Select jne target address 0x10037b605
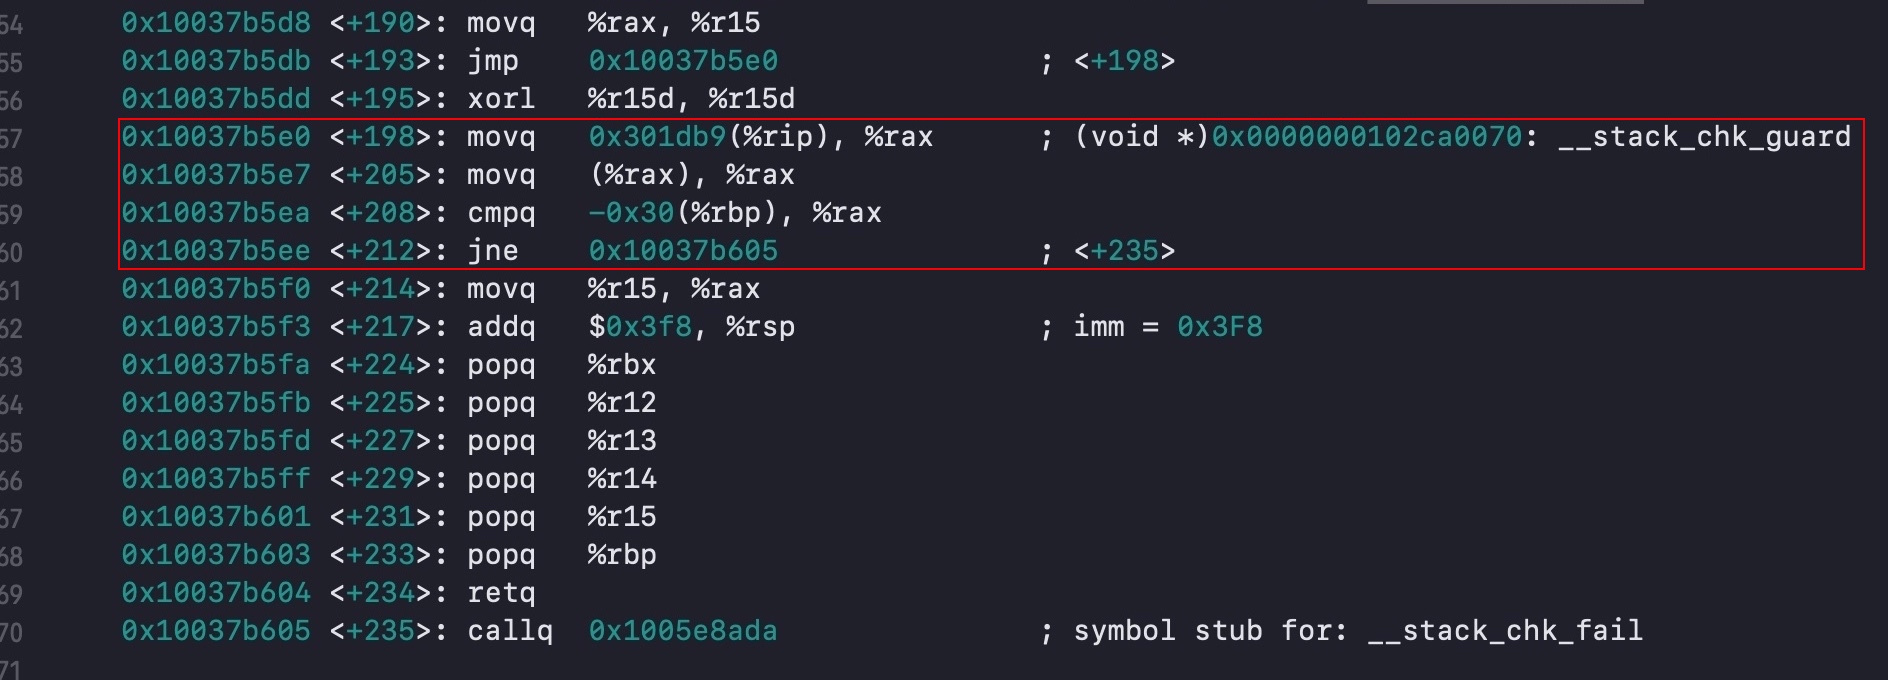This screenshot has height=680, width=1888. point(683,251)
